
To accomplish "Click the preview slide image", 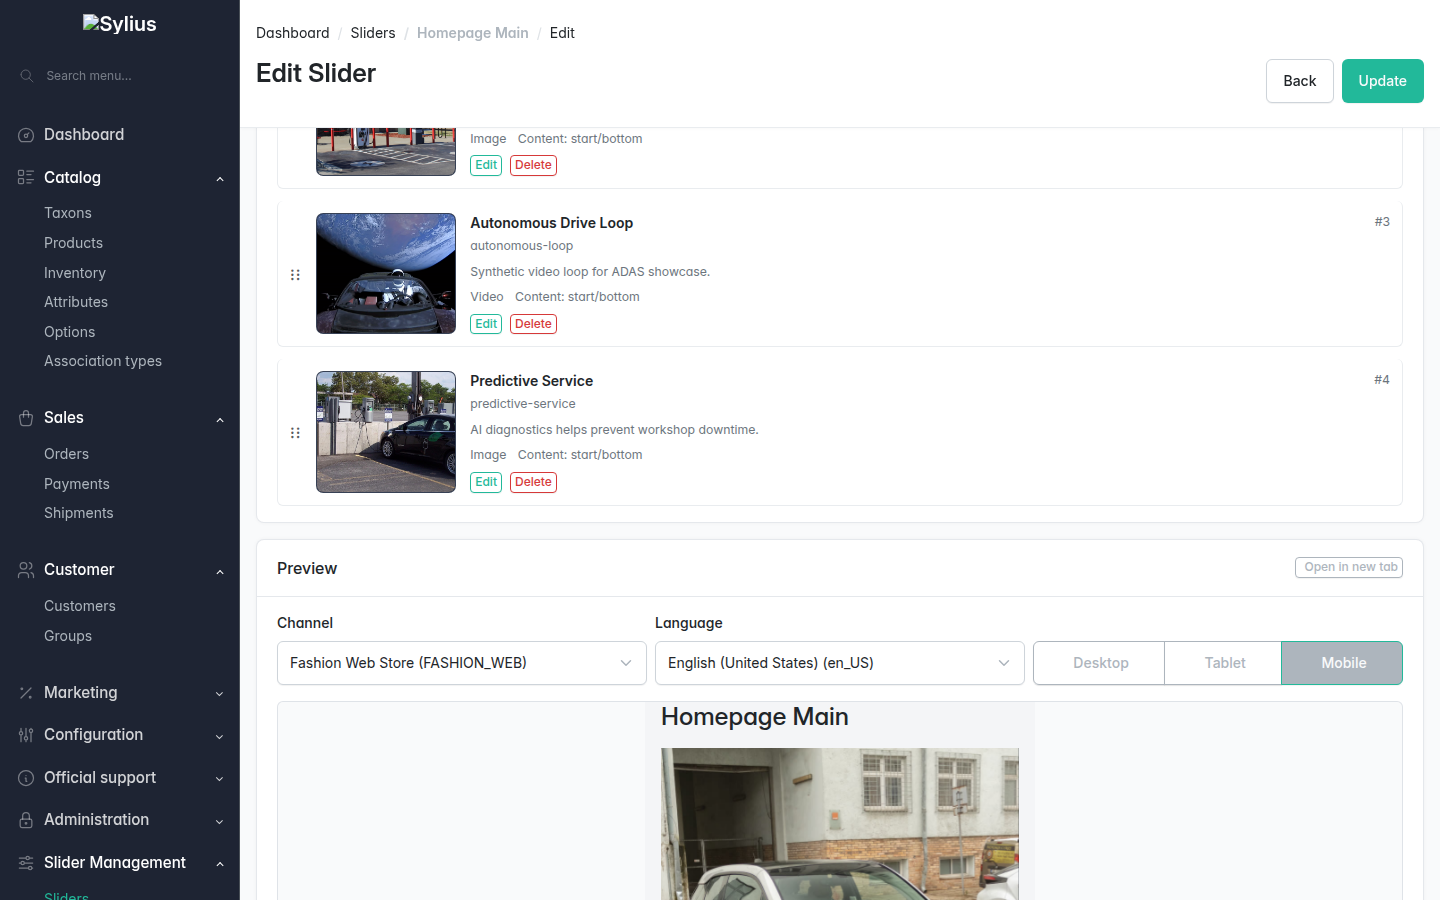I will click(x=840, y=824).
